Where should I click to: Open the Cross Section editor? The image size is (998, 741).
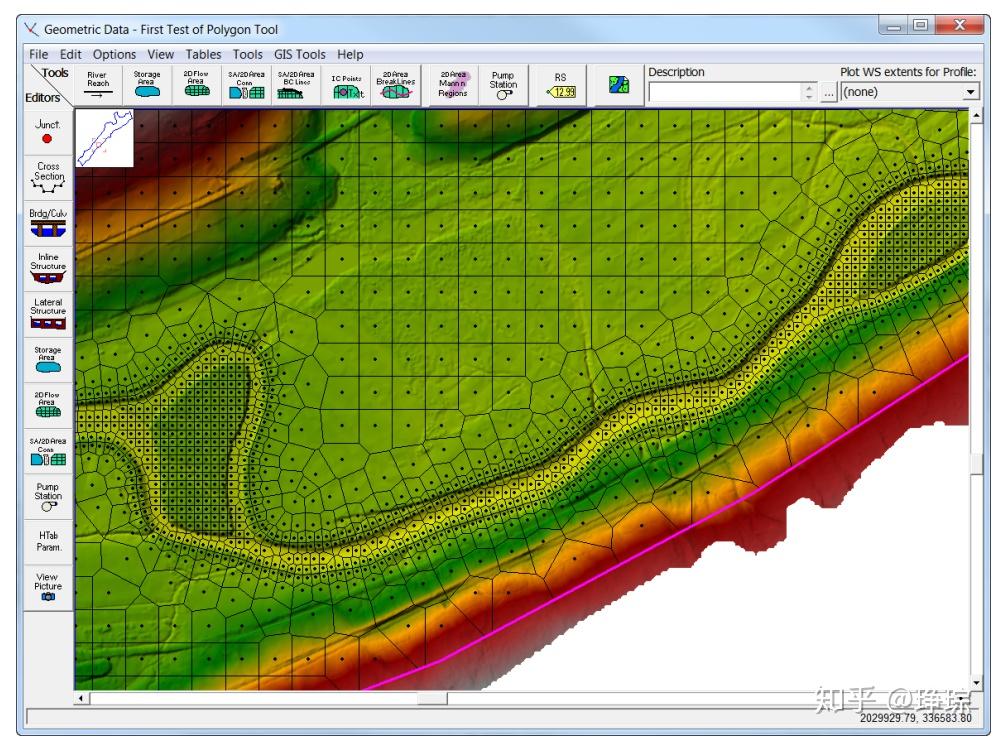pos(48,177)
